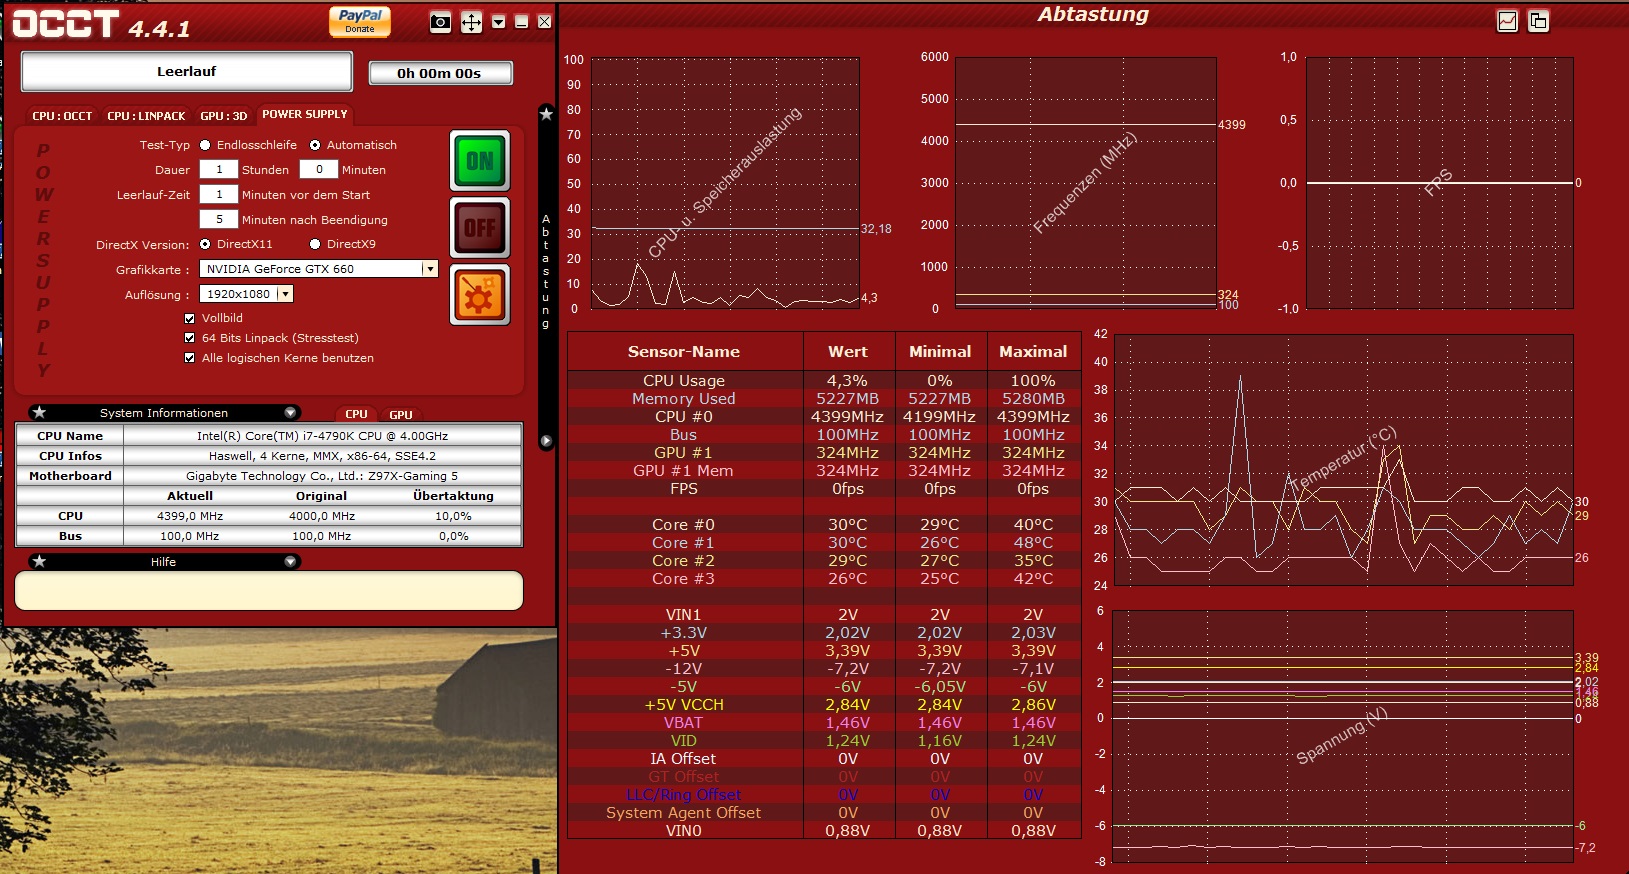
Task: Click the Wert column header
Action: coord(848,352)
